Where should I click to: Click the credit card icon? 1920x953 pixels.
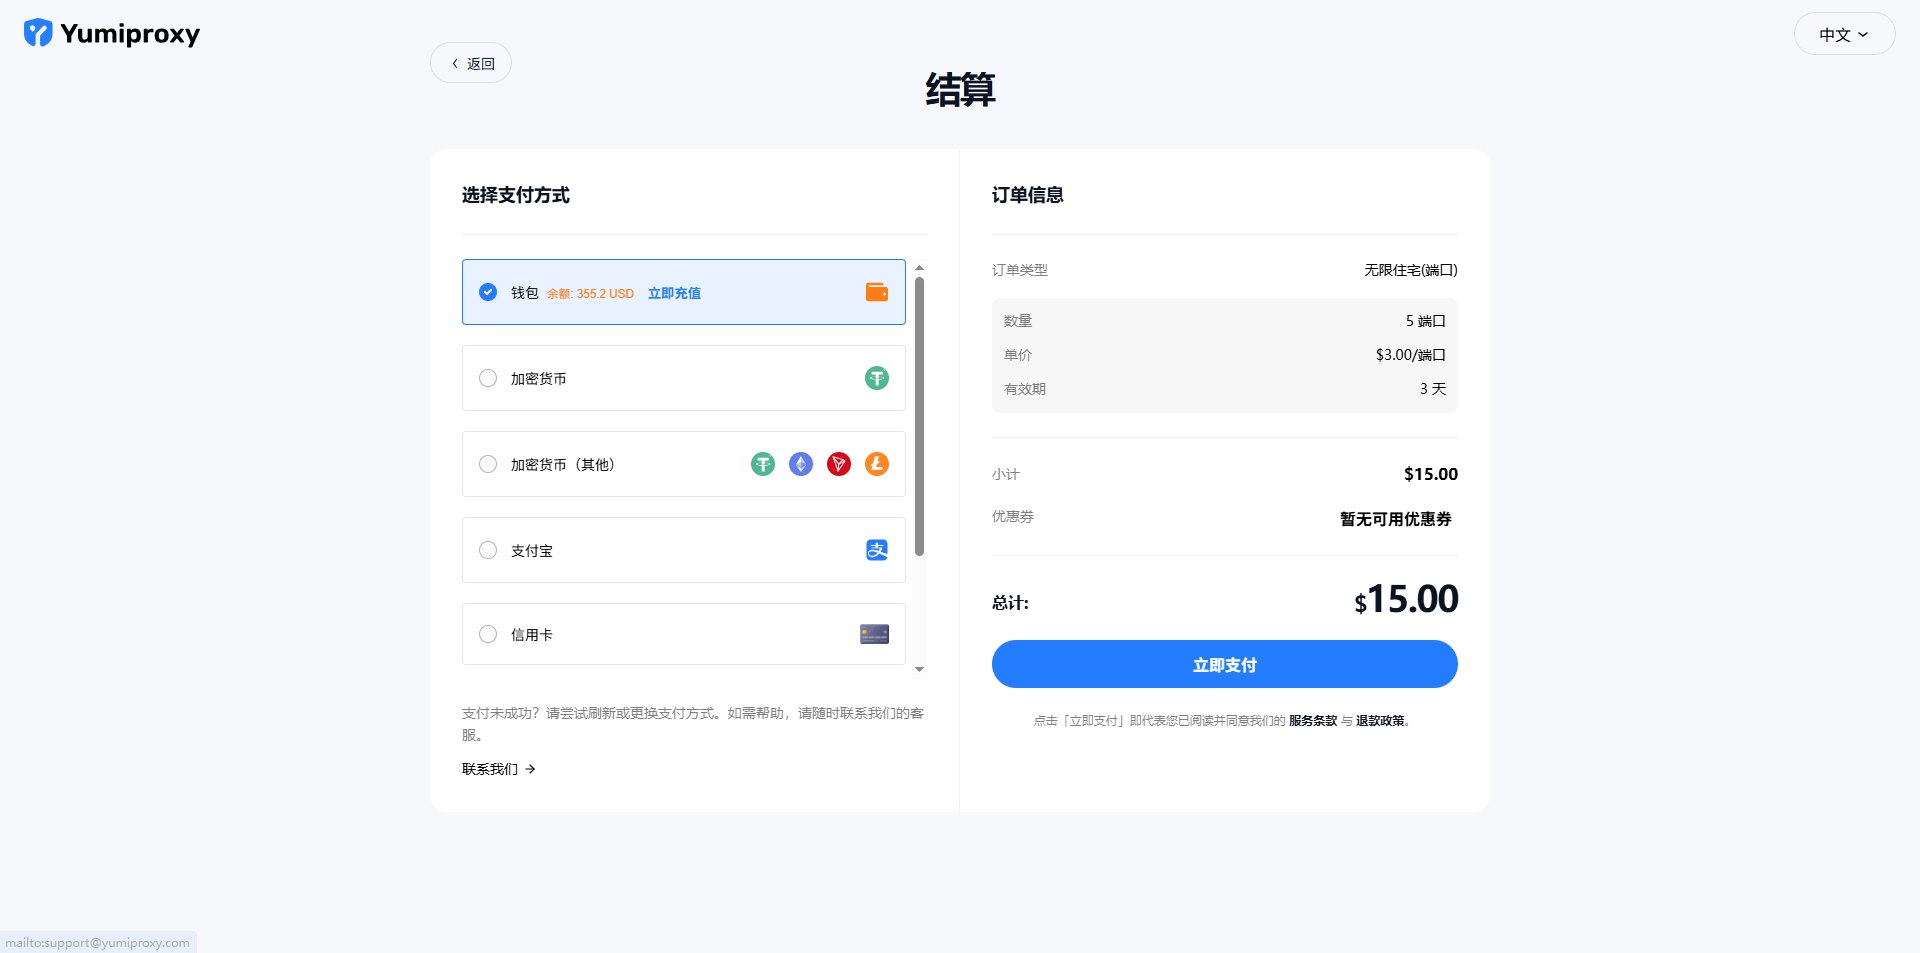pyautogui.click(x=875, y=634)
